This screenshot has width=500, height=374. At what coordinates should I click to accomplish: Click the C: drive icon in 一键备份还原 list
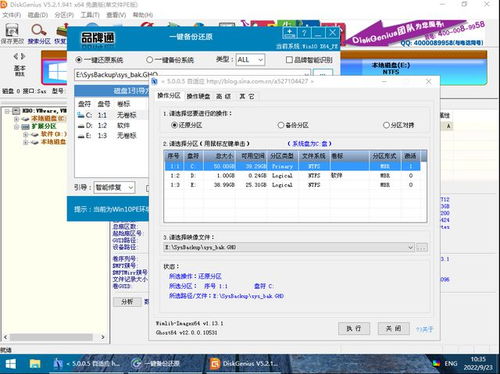(81, 115)
